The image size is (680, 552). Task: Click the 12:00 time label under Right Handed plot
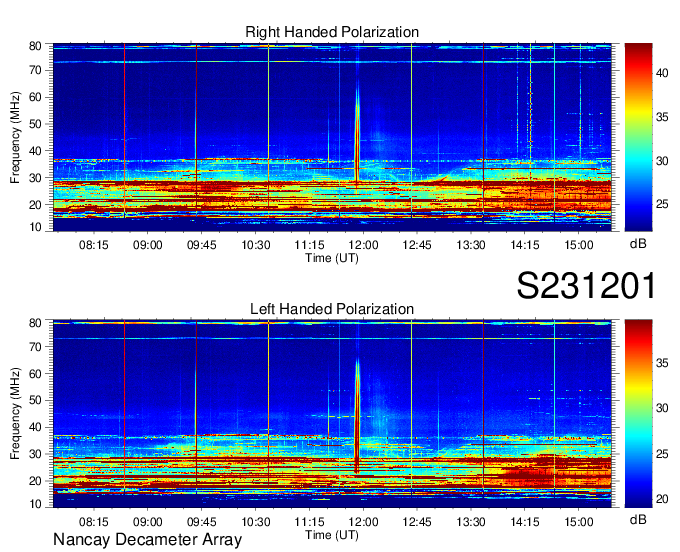363,245
